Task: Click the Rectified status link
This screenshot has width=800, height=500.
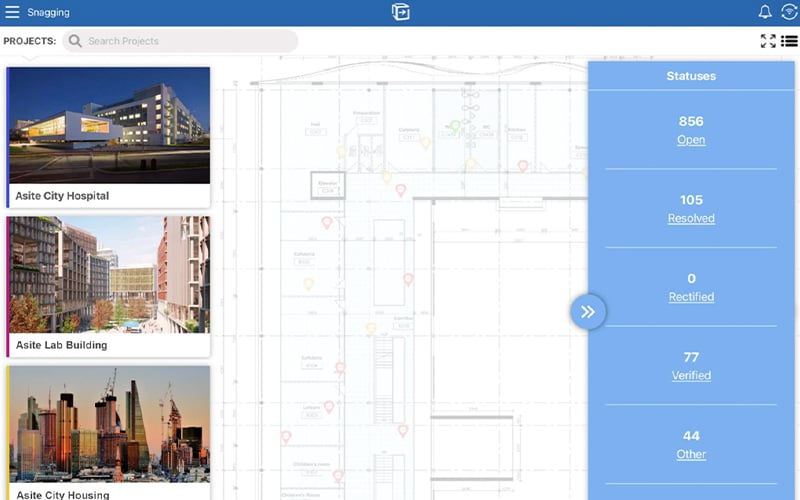Action: coord(691,297)
